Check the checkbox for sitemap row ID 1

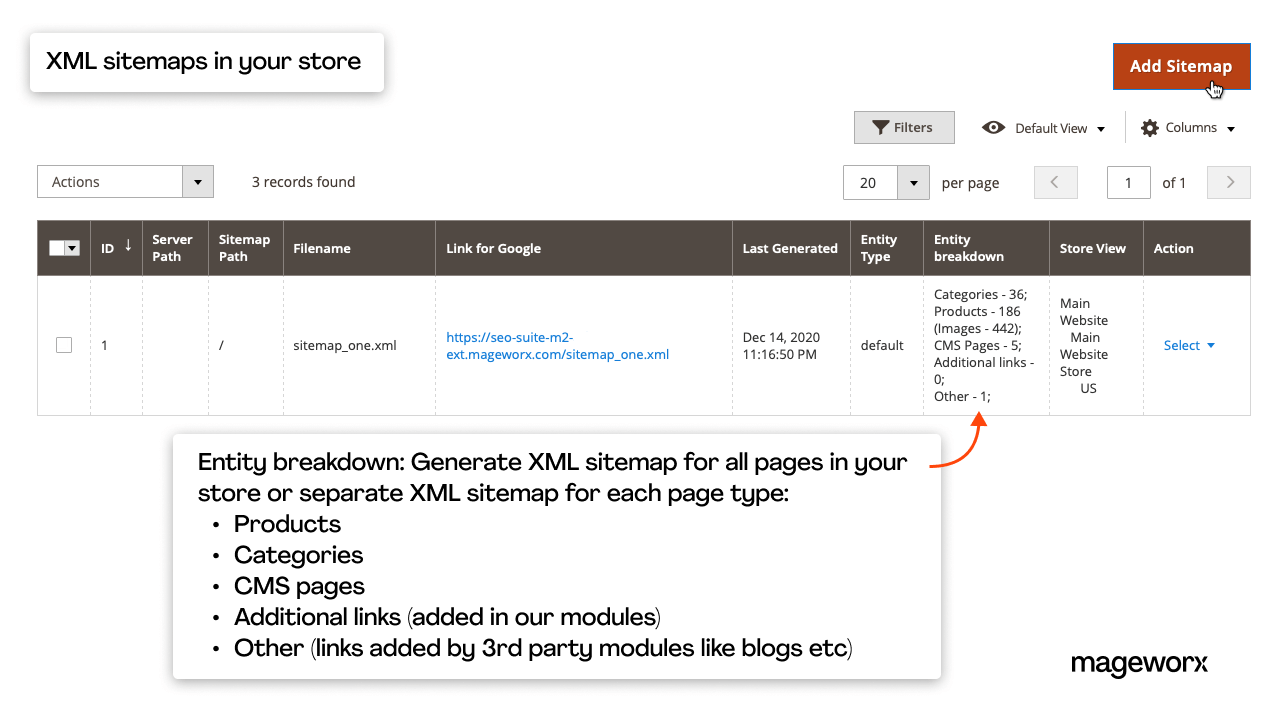63,344
